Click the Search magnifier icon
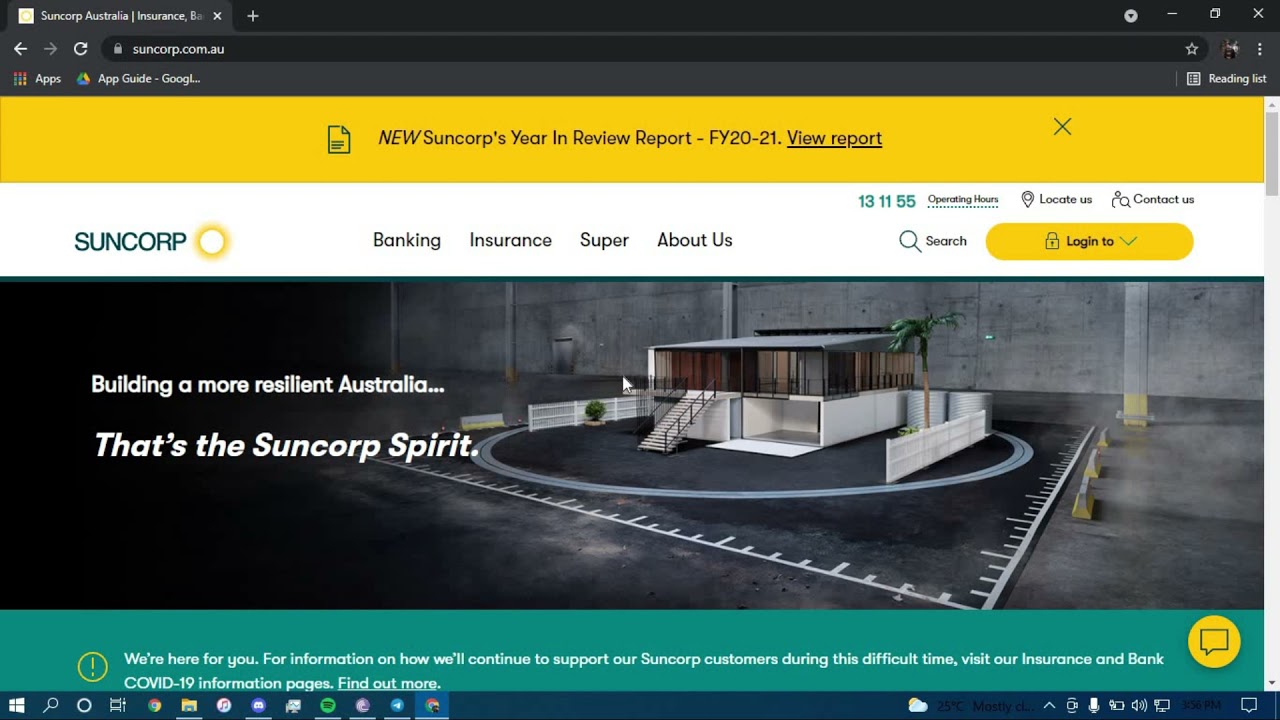Viewport: 1280px width, 720px height. 910,241
